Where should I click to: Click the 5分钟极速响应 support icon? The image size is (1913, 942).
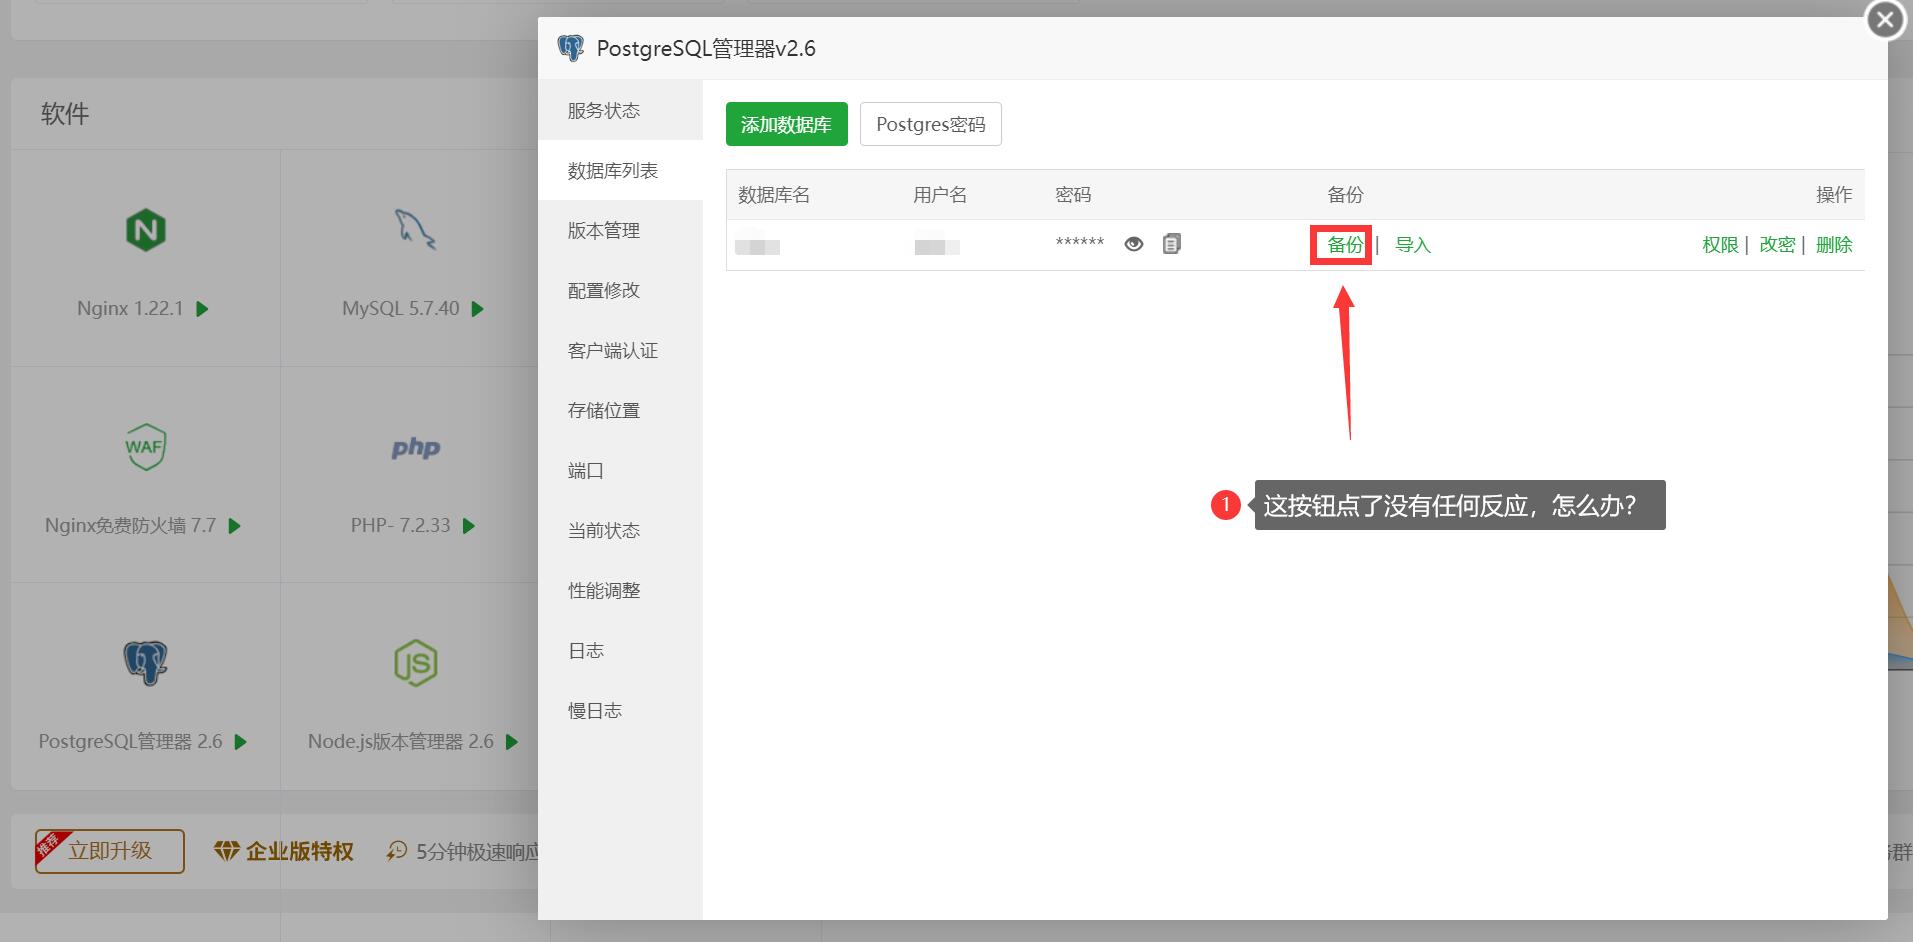[x=397, y=851]
